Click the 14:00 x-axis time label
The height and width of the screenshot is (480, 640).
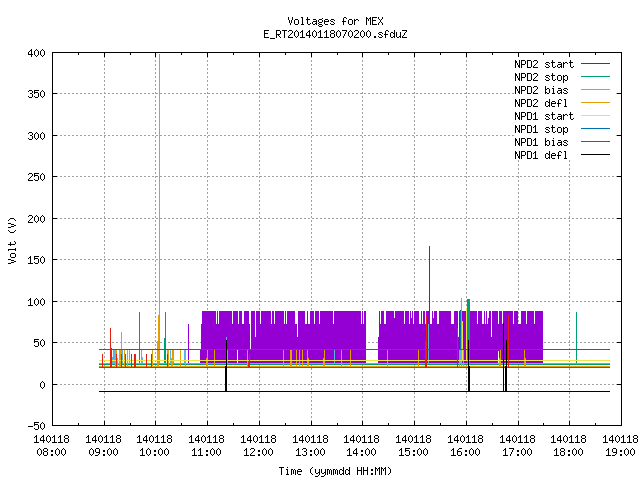pos(362,452)
